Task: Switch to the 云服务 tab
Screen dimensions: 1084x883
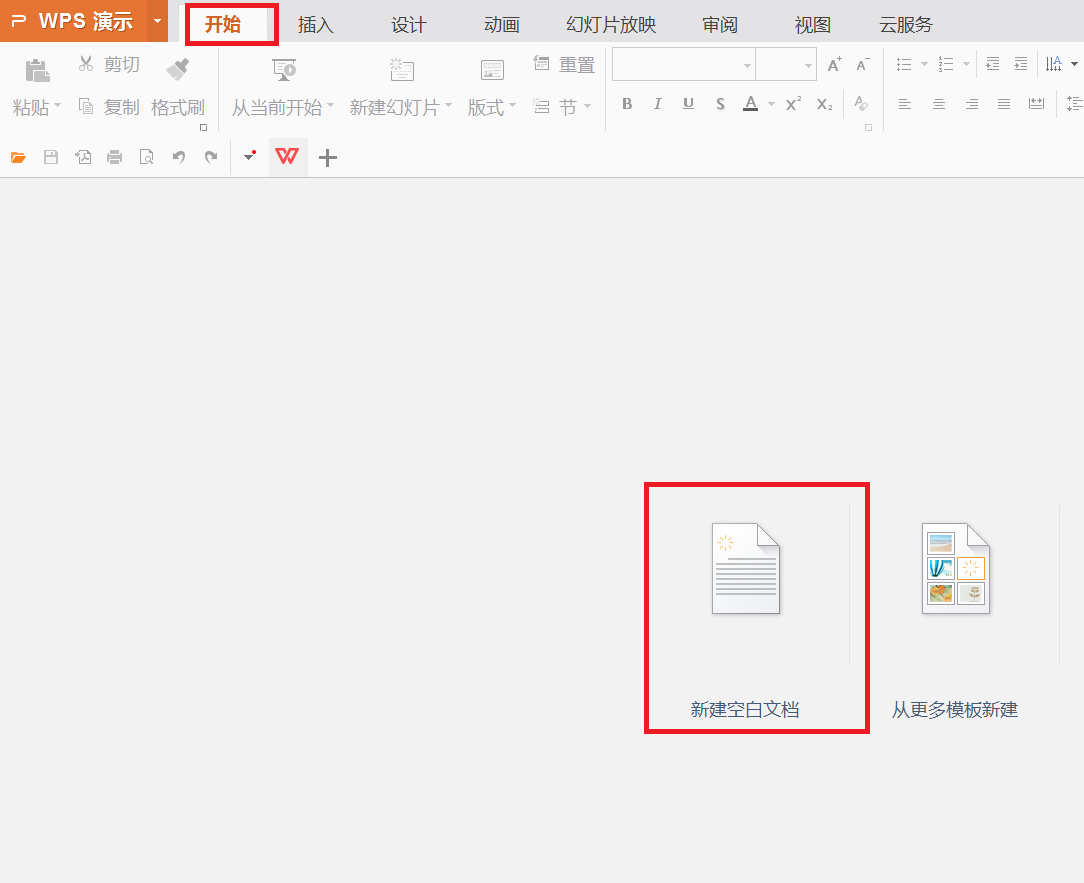Action: tap(906, 25)
